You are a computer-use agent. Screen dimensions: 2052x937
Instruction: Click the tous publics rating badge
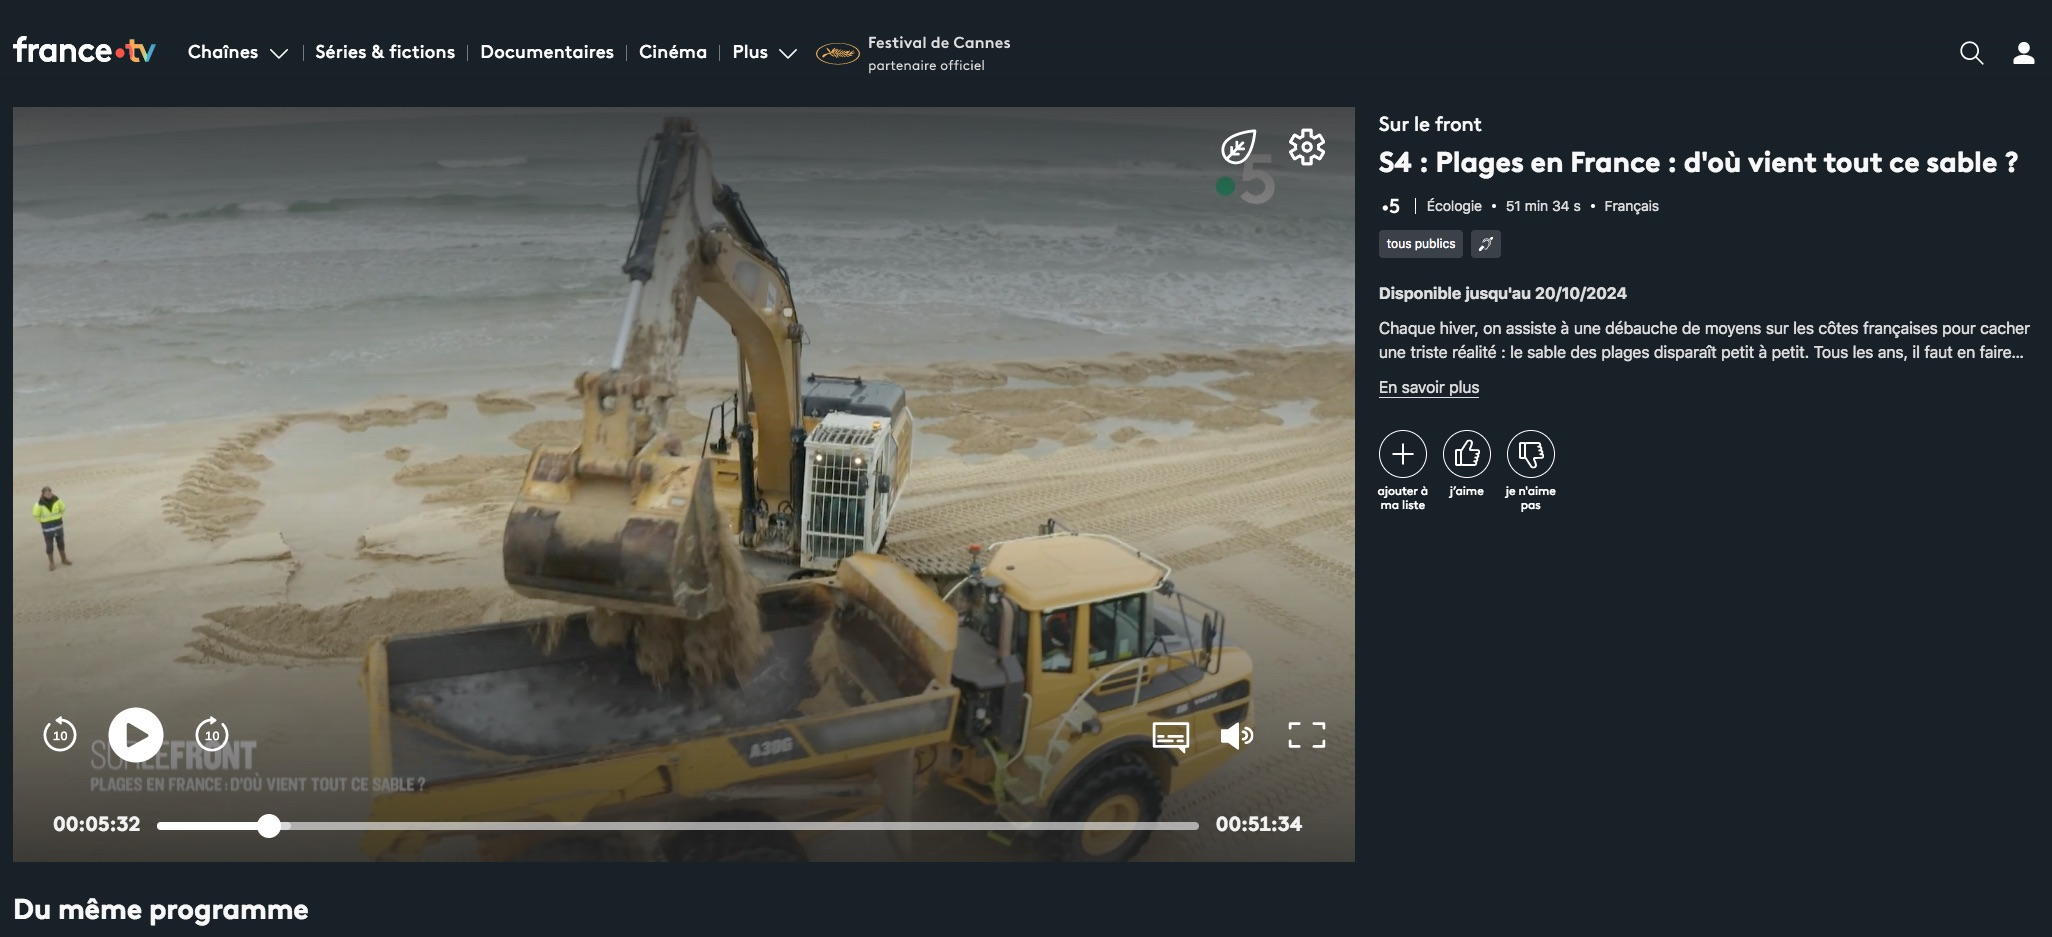click(1421, 244)
